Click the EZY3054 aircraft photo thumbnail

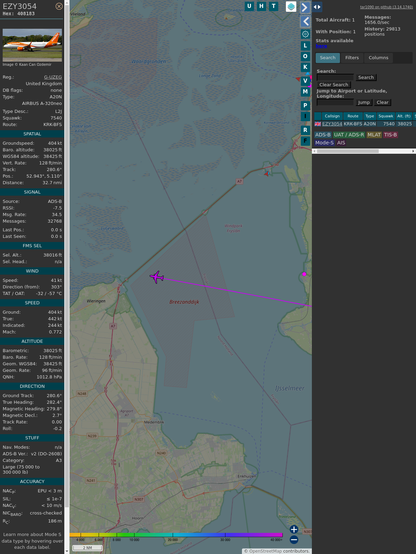(32, 45)
